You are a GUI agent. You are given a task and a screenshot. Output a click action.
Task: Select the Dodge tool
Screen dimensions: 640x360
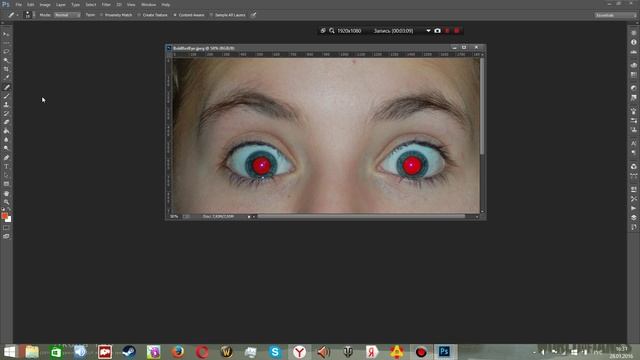pyautogui.click(x=6, y=148)
